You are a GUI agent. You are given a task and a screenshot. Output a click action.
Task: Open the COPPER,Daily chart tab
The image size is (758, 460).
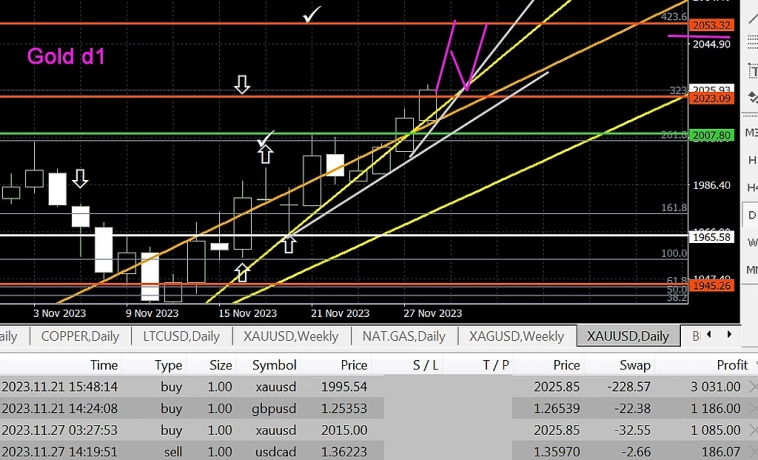80,336
